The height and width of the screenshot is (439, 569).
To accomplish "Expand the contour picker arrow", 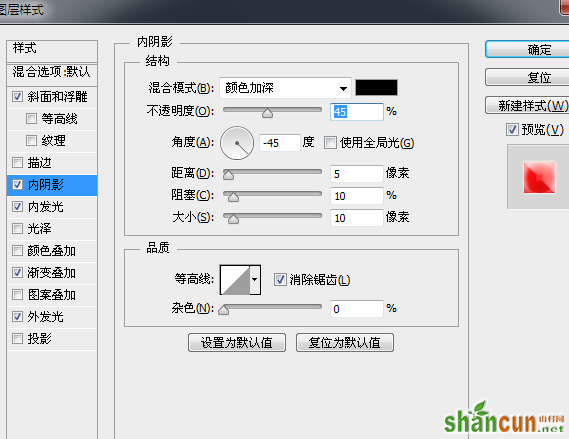I will (x=255, y=280).
